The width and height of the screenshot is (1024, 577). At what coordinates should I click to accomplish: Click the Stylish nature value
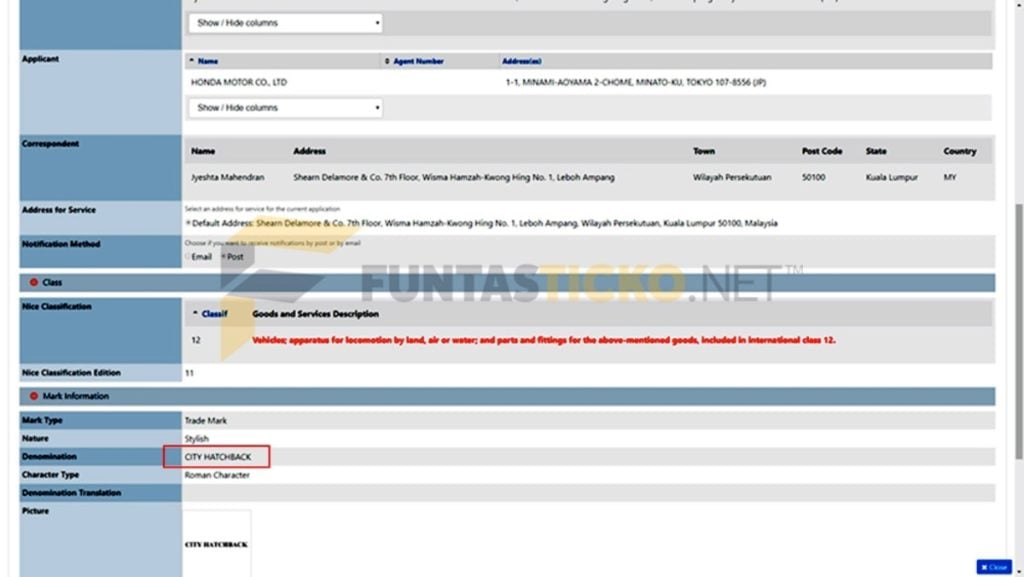coord(197,439)
